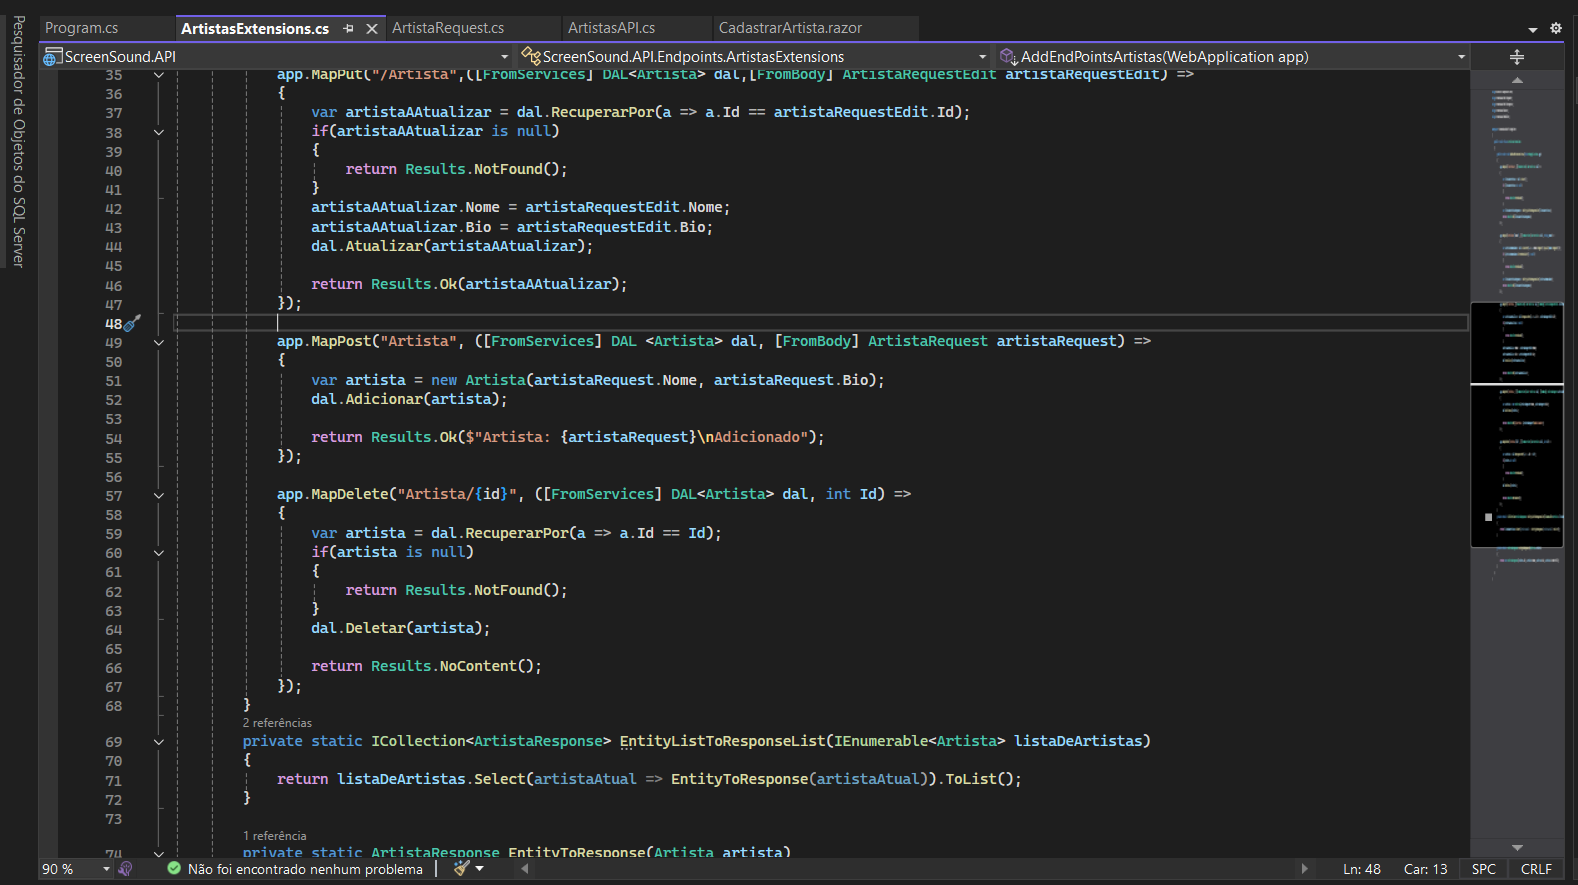Collapse the if block at line 38

pos(159,132)
